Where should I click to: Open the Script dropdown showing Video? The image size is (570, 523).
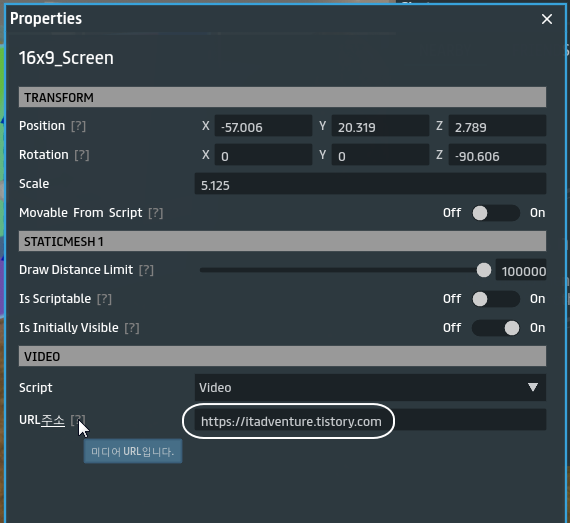click(370, 387)
